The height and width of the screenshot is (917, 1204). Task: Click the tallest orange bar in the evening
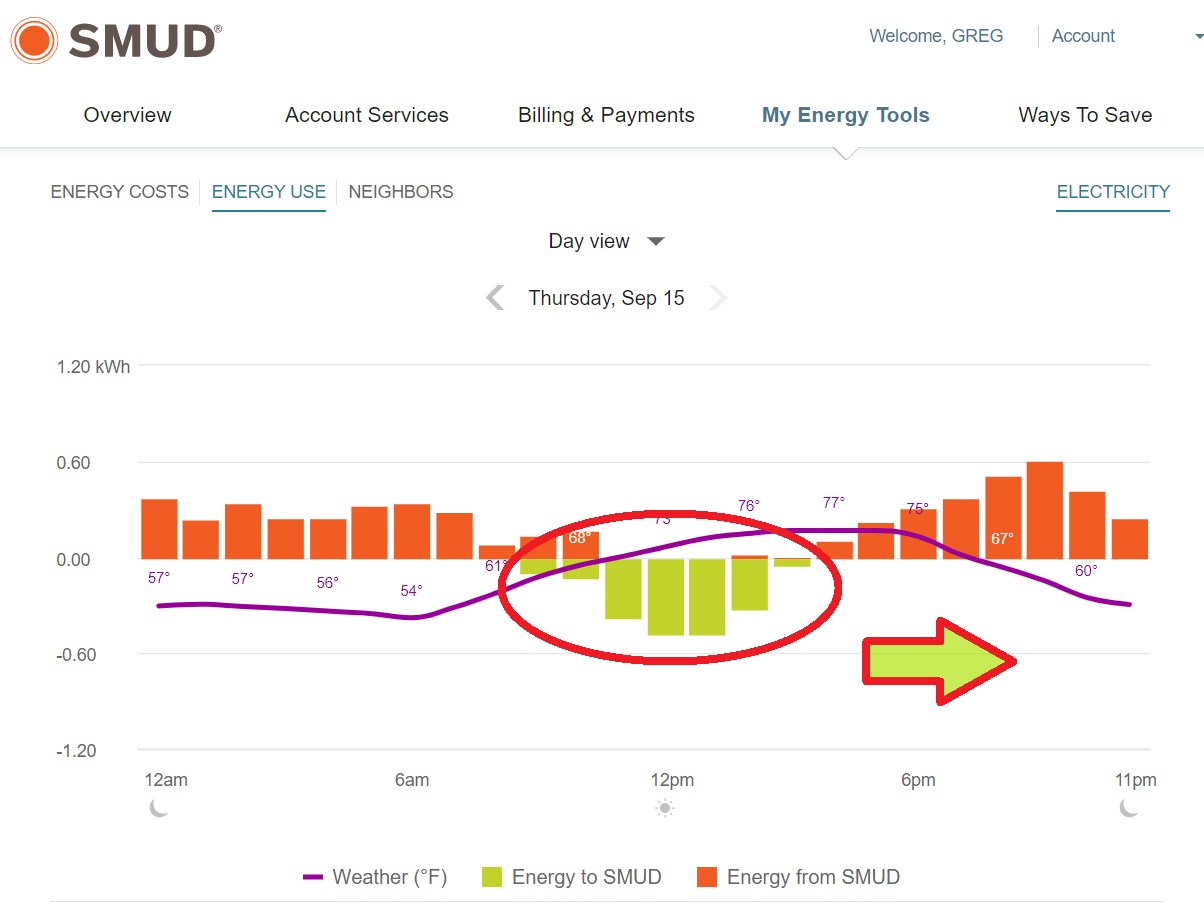click(1044, 510)
